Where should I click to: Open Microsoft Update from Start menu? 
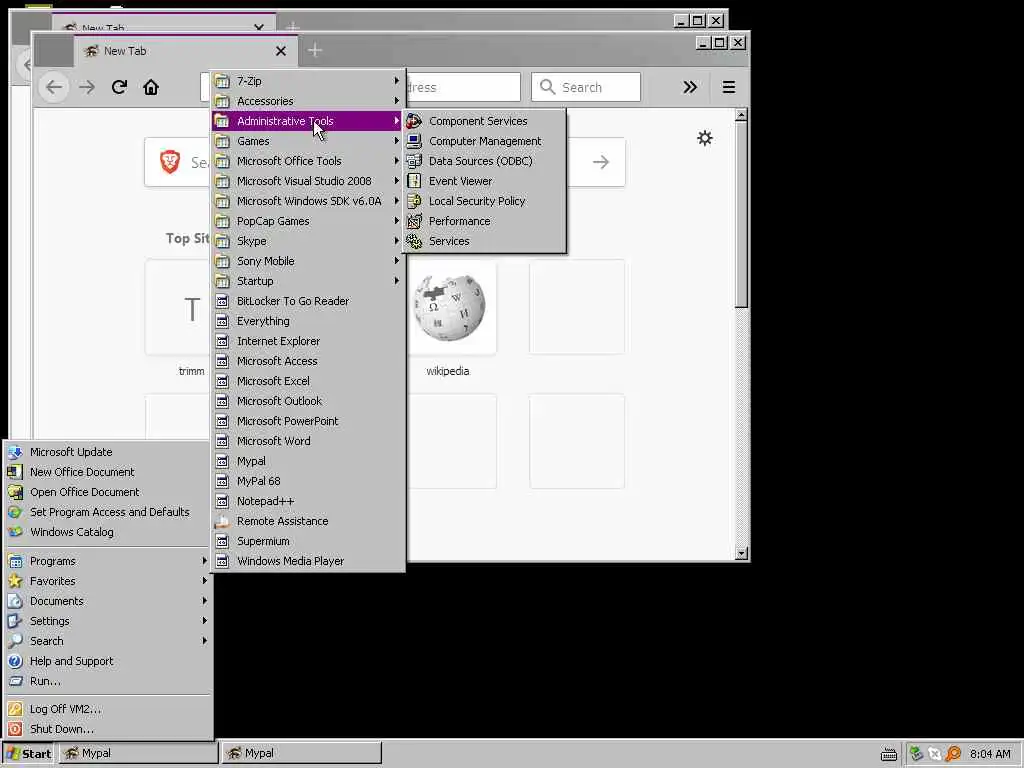tap(108, 452)
